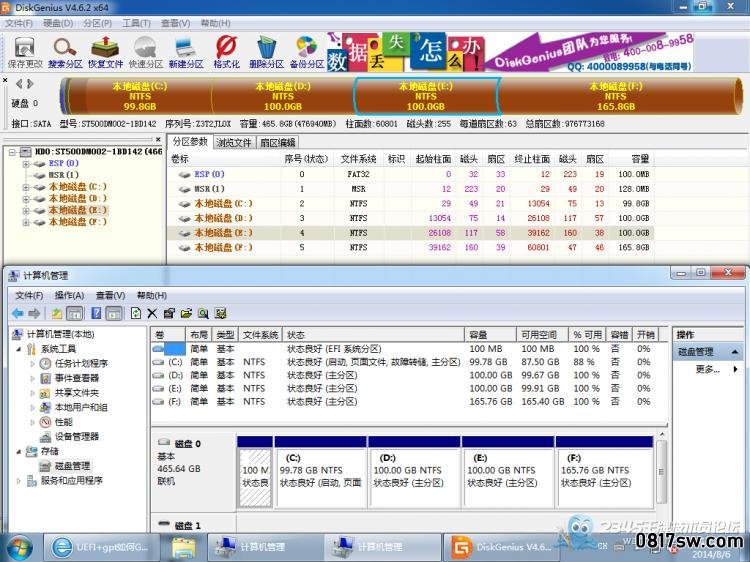This screenshot has height=562, width=750.
Task: Expand the 本地磁盘(D:) tree node
Action: (x=26, y=198)
